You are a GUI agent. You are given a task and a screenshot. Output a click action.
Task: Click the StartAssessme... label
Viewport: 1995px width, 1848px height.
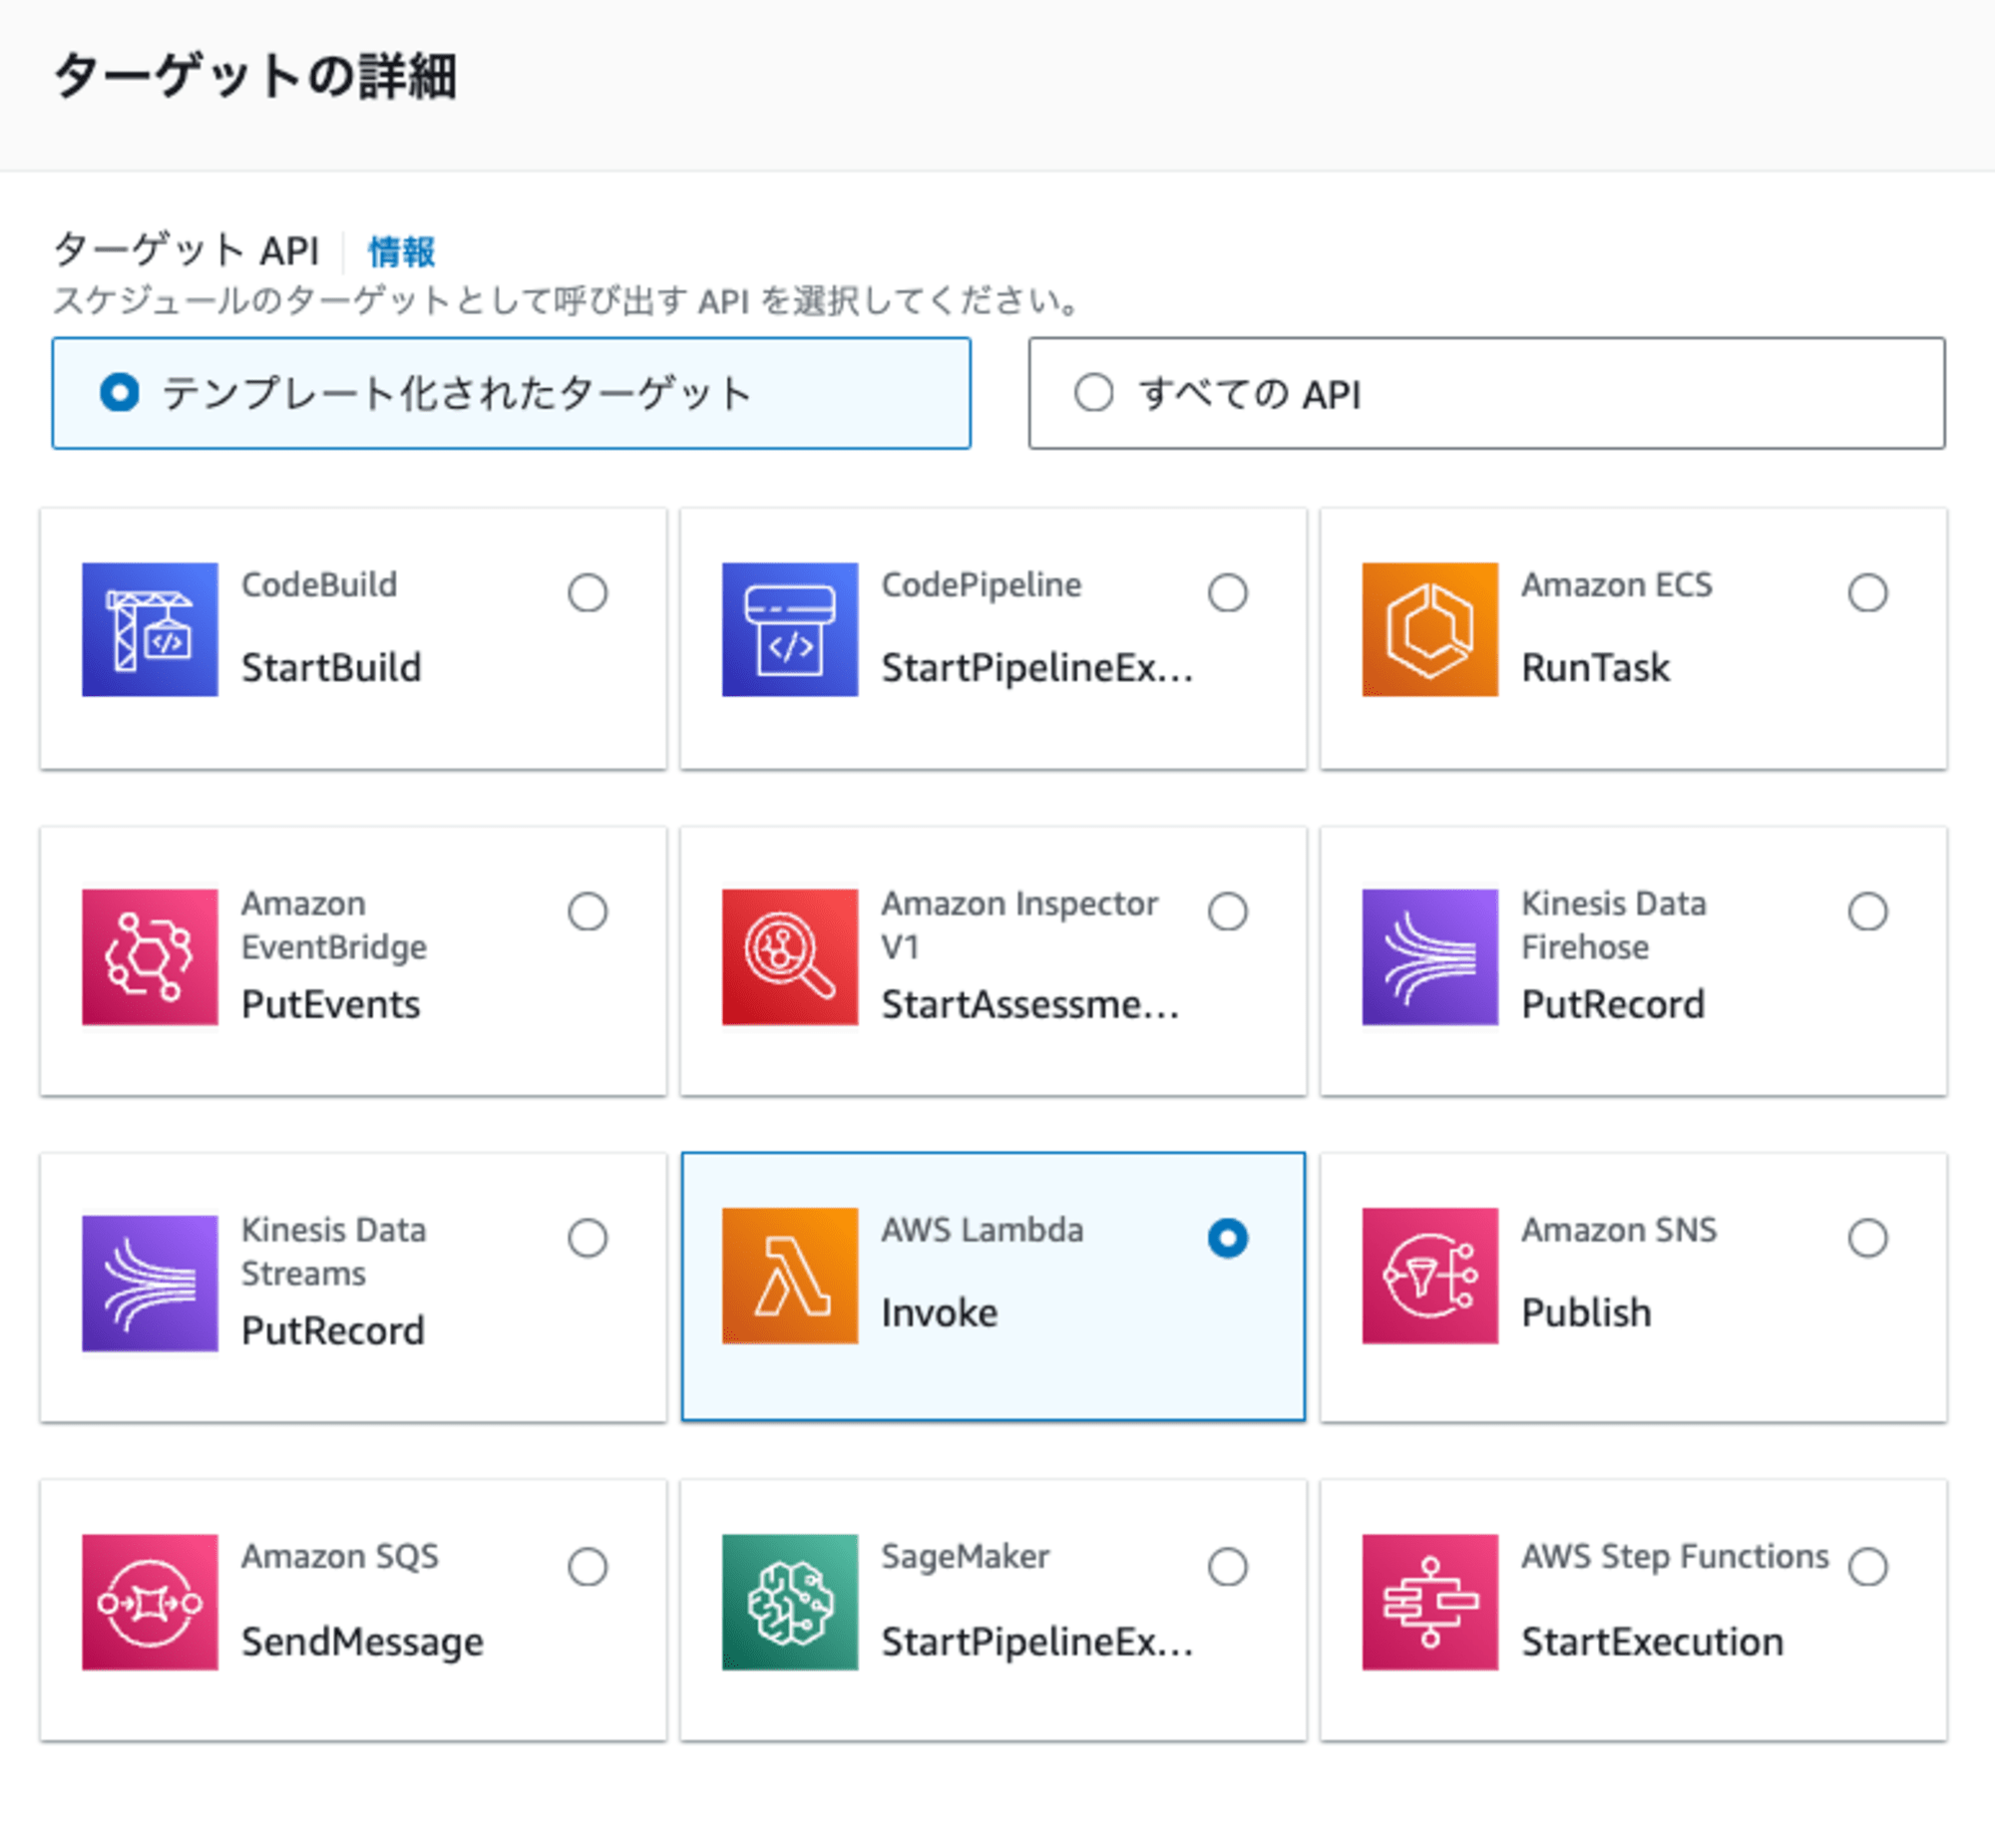tap(1031, 1004)
